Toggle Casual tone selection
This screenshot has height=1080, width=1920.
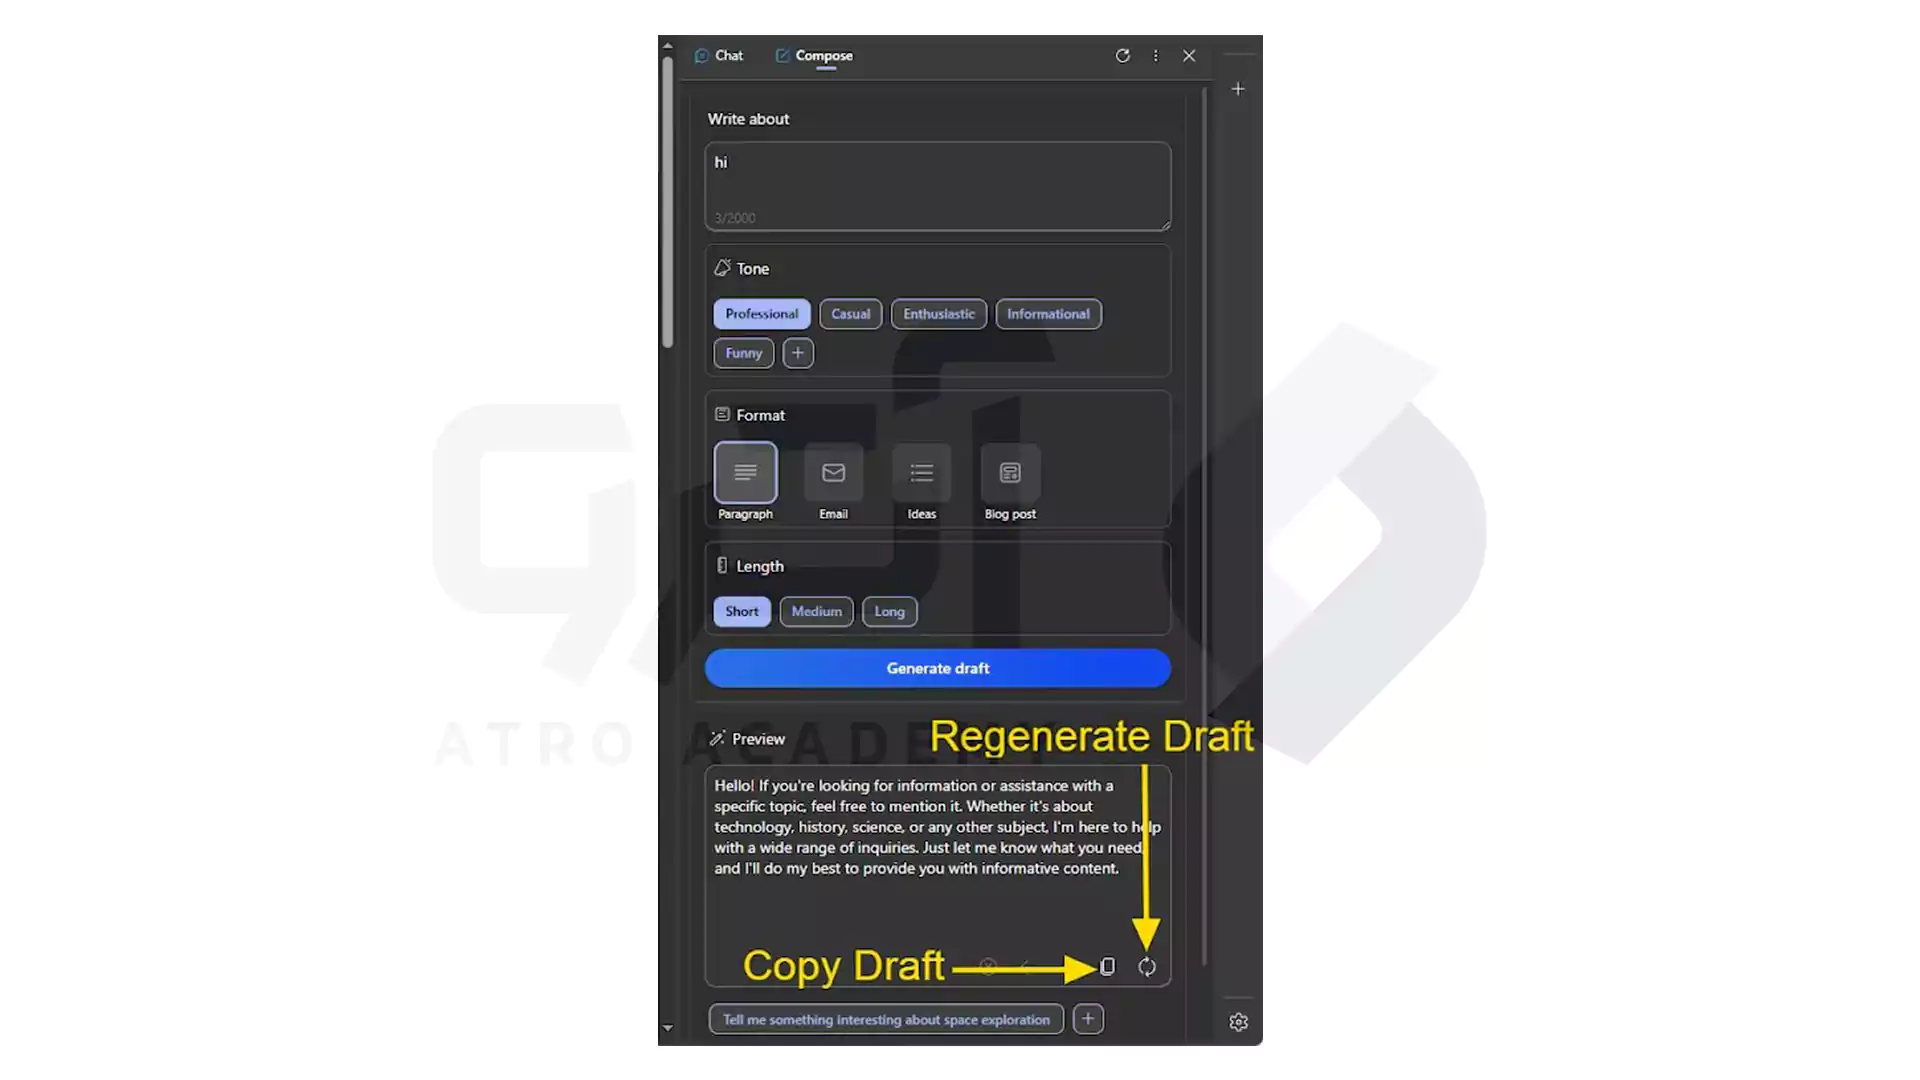(x=849, y=313)
